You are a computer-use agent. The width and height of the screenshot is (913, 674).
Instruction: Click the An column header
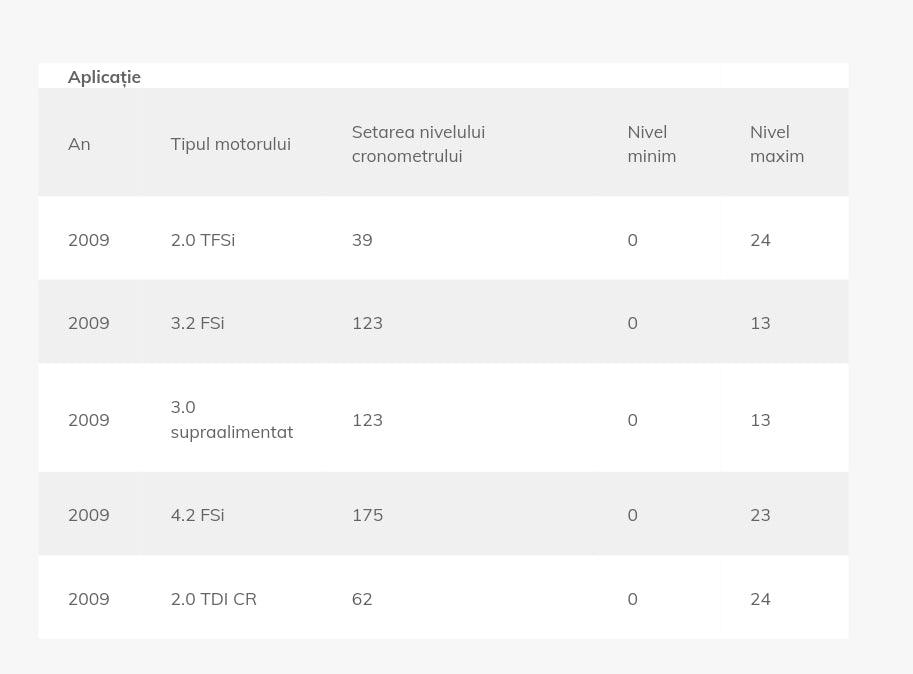tap(79, 144)
